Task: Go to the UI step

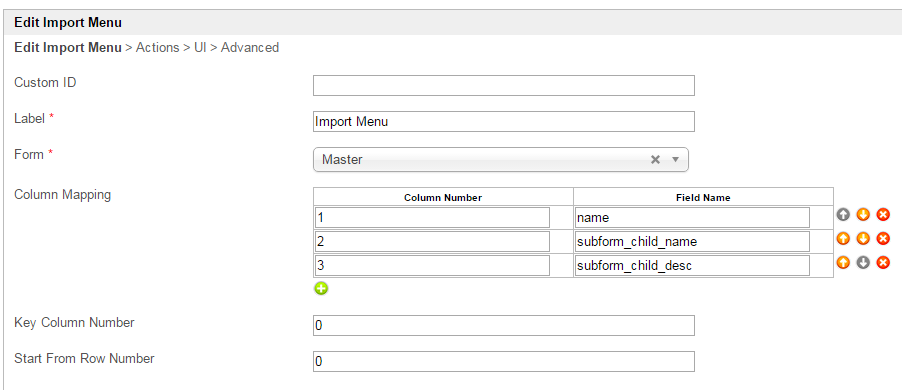Action: pos(200,47)
